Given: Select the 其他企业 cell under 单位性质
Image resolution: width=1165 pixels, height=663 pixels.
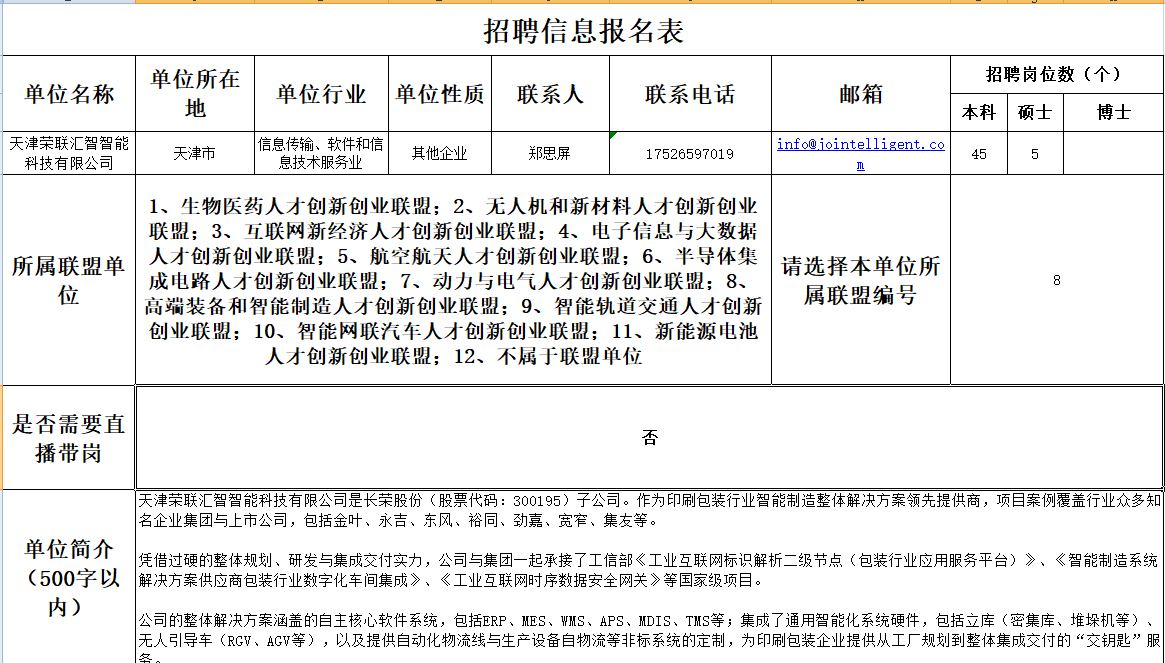Looking at the screenshot, I should tap(439, 154).
